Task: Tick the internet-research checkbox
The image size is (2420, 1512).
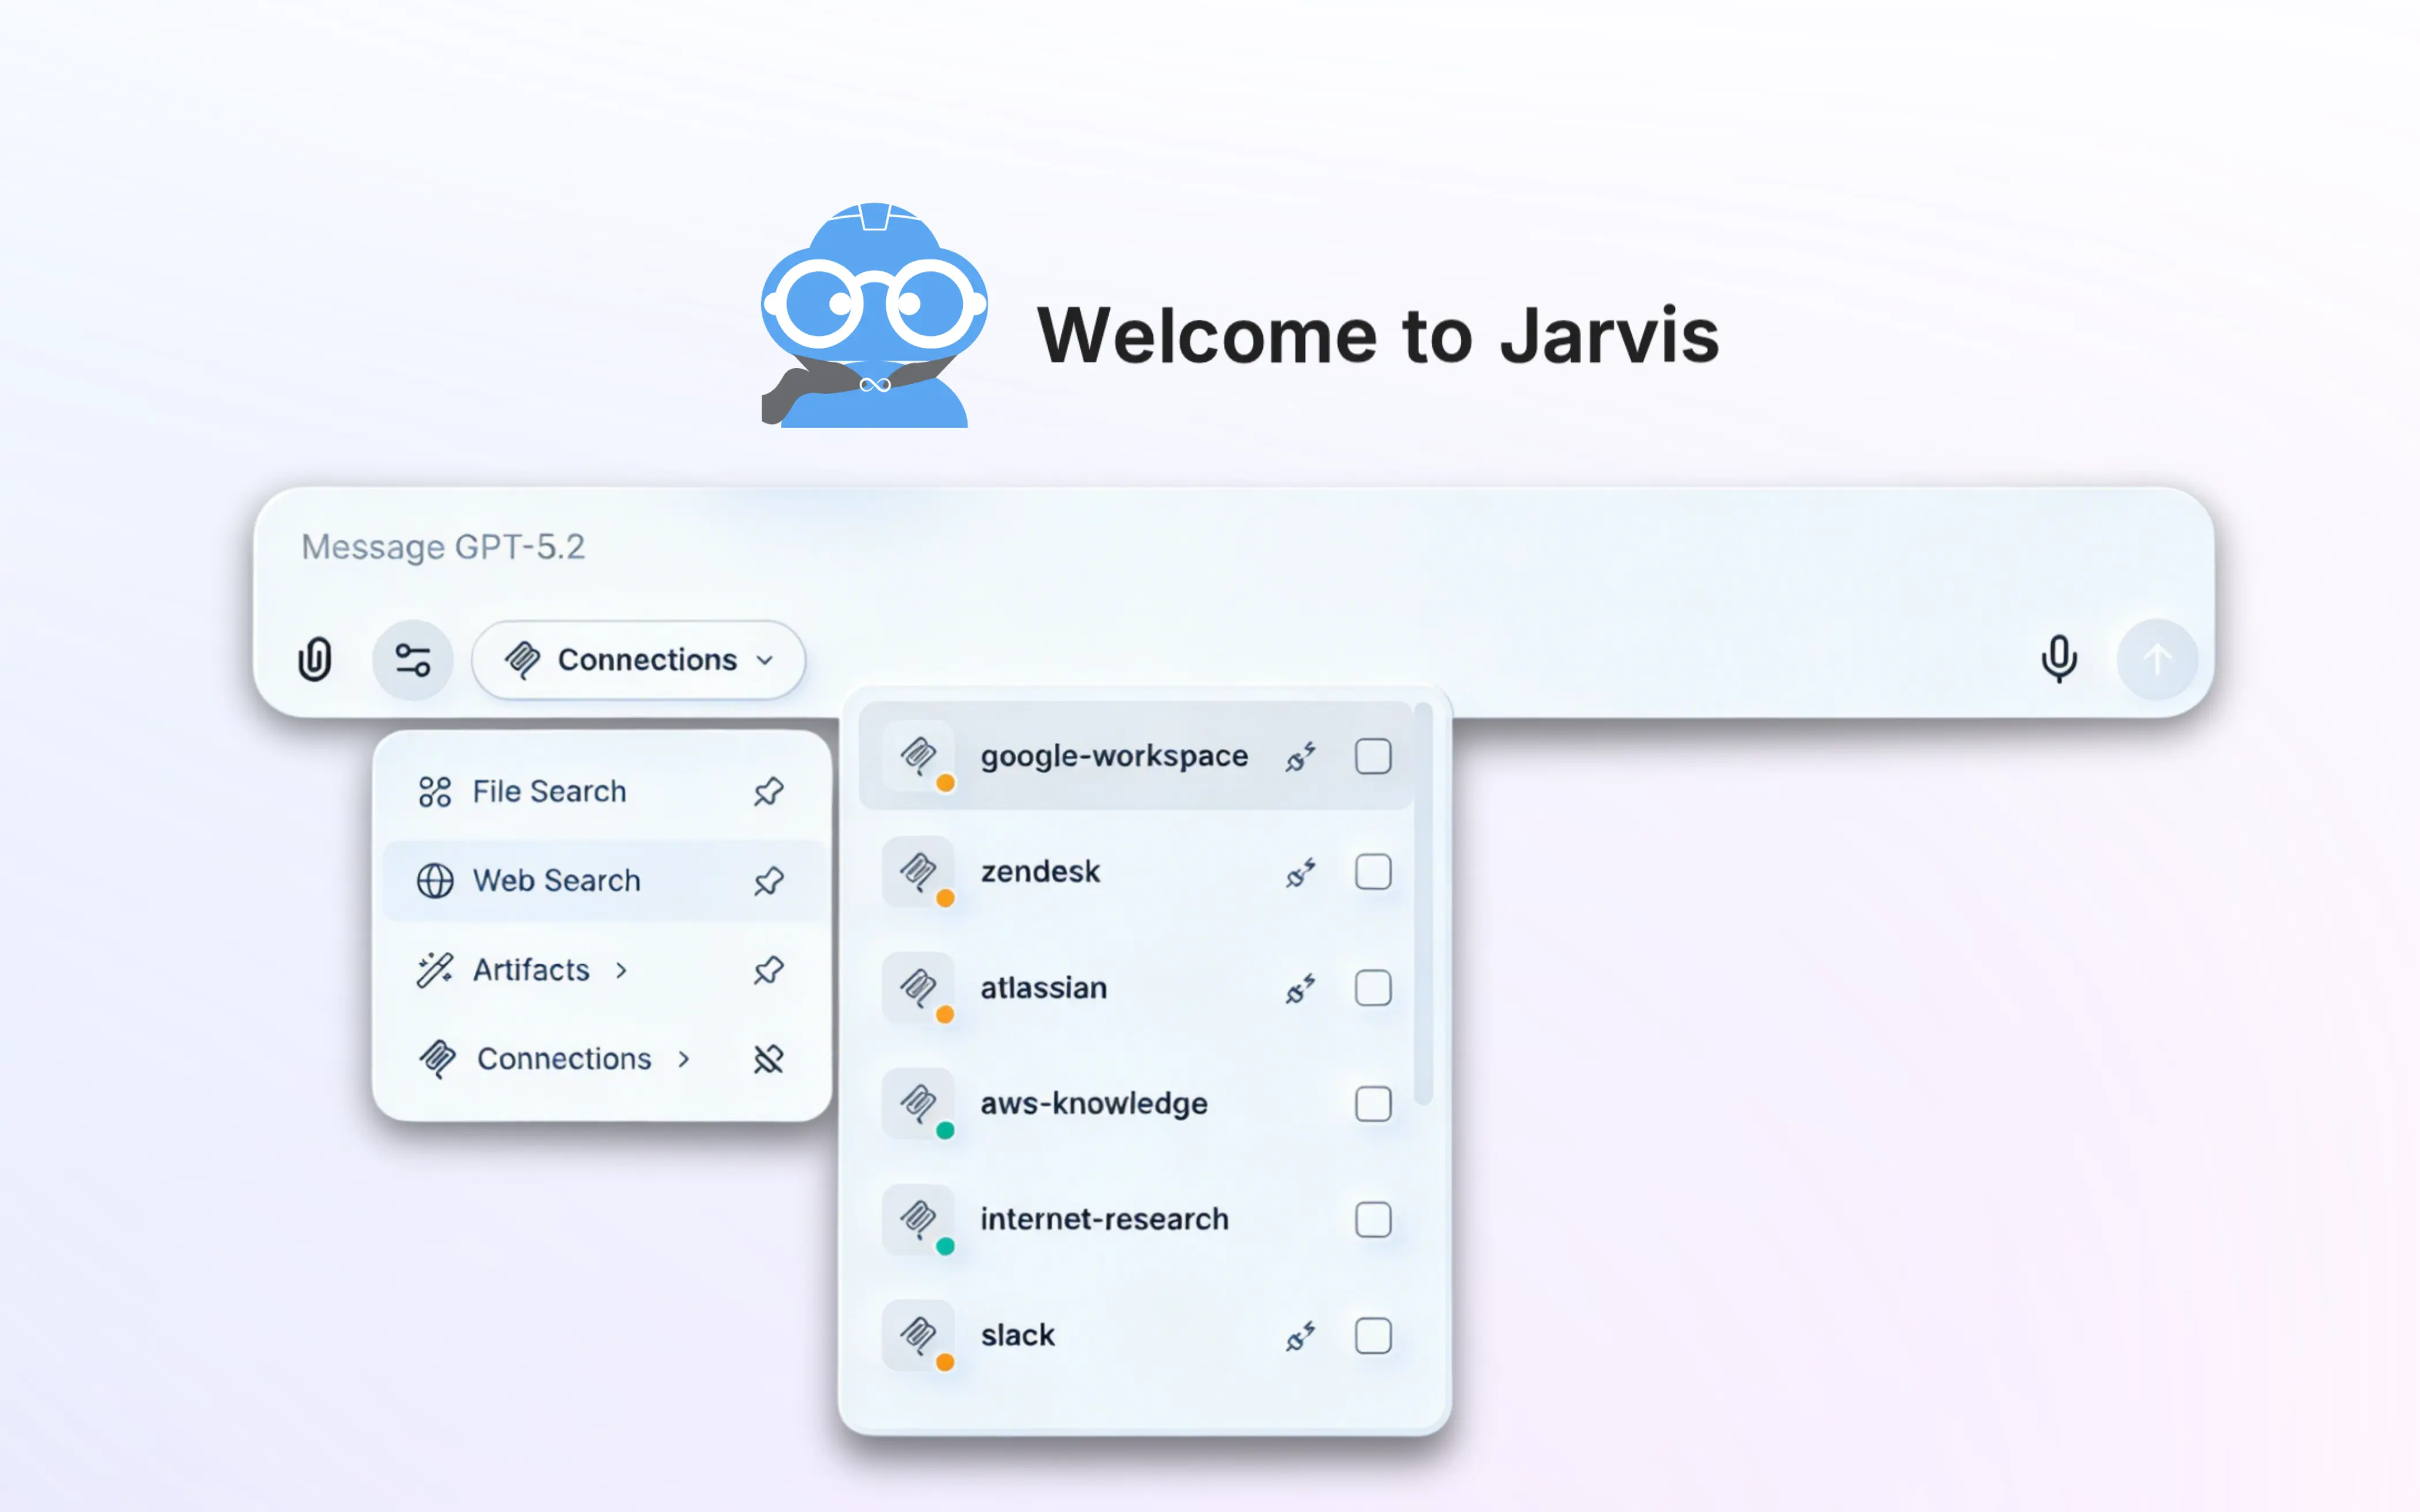Action: [1373, 1220]
